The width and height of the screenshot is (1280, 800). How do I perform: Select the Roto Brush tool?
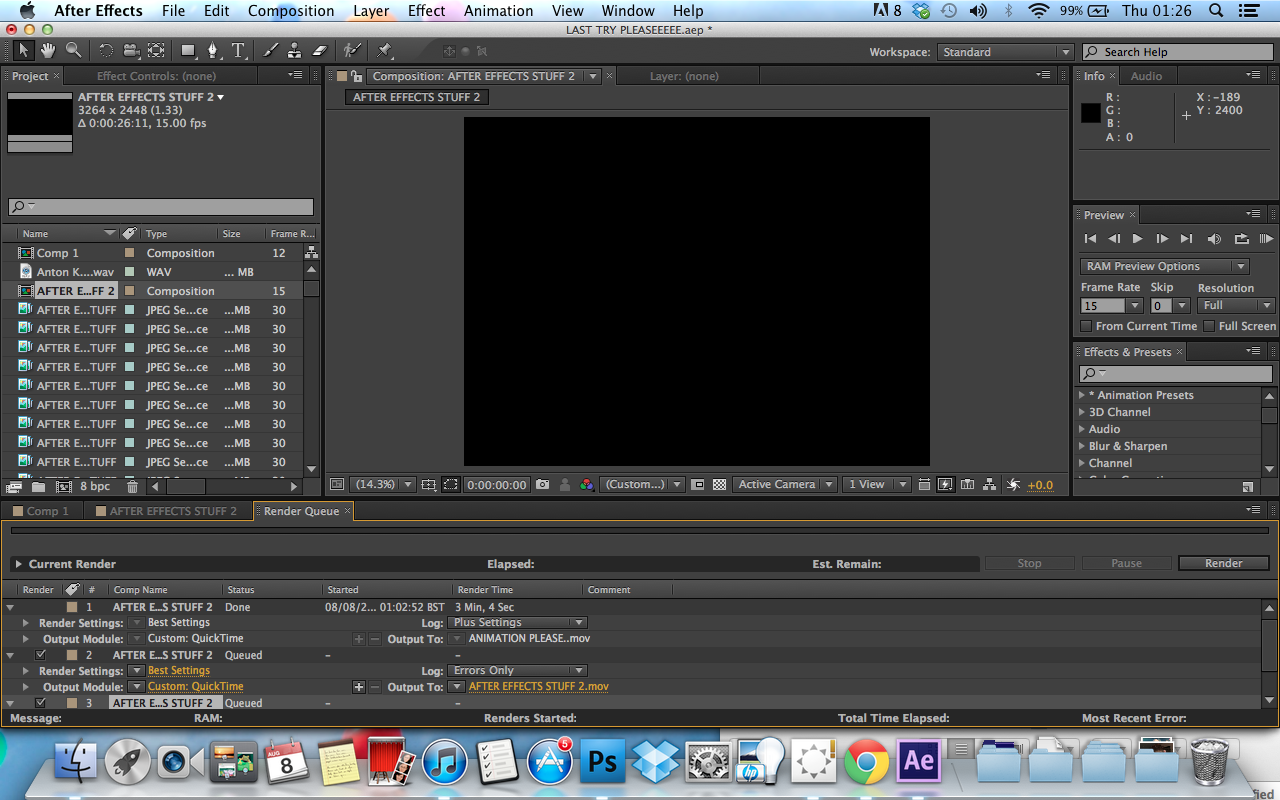point(351,50)
